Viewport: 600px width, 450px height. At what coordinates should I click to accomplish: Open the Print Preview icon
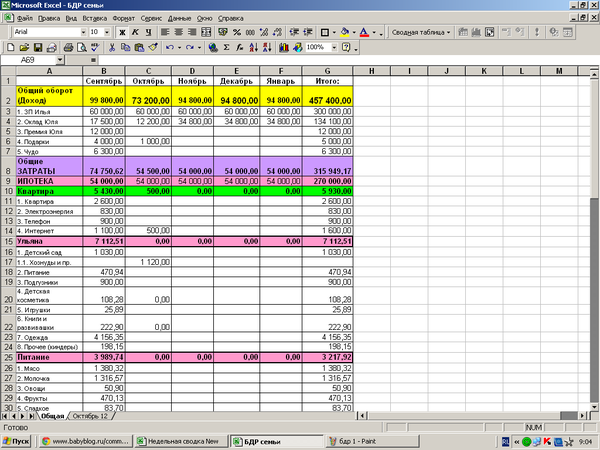point(83,47)
